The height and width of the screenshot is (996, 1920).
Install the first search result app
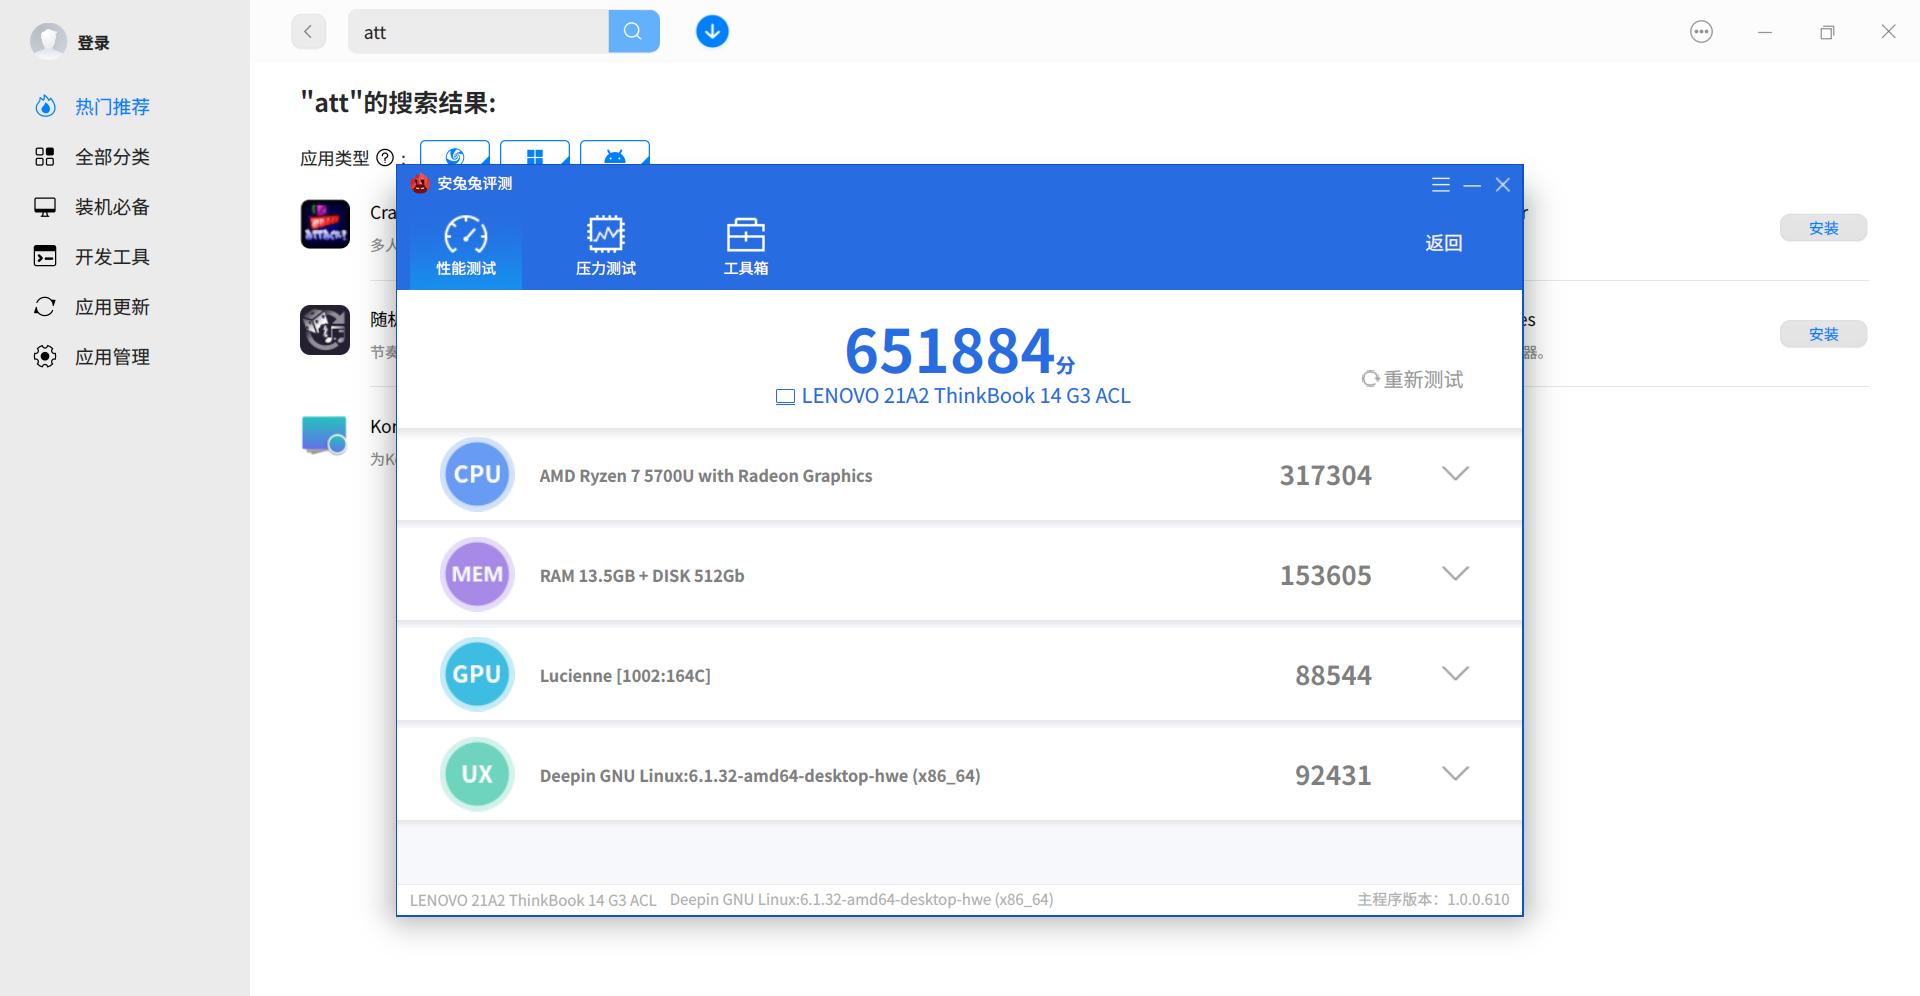[1823, 228]
